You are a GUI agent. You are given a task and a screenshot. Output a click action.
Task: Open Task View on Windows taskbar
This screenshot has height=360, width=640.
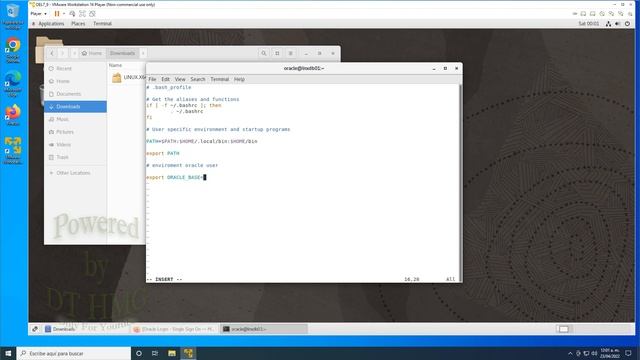pos(155,353)
